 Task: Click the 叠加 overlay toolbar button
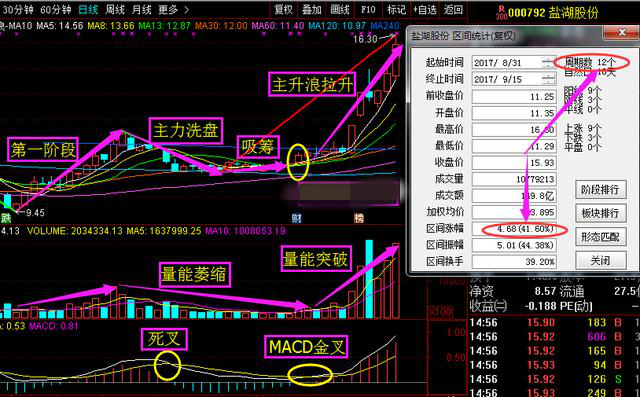click(x=312, y=9)
